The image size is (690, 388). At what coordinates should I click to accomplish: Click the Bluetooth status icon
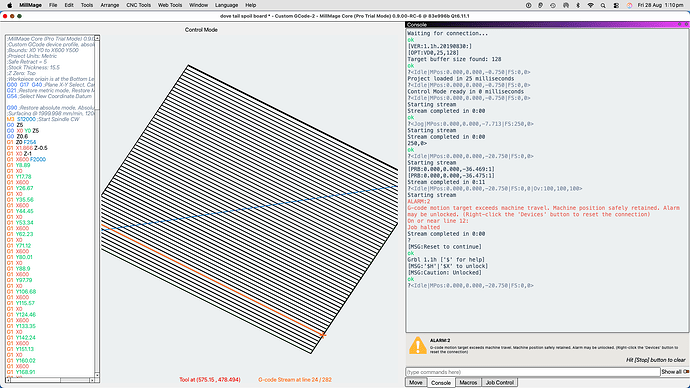tap(578, 5)
